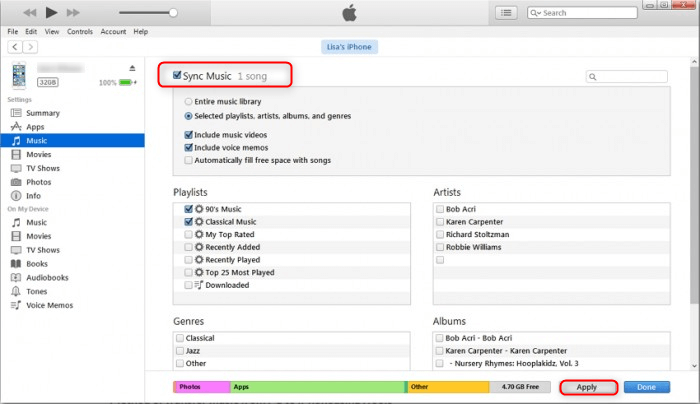700x404 pixels.
Task: Uncheck the 90's Music playlist
Action: [x=188, y=209]
